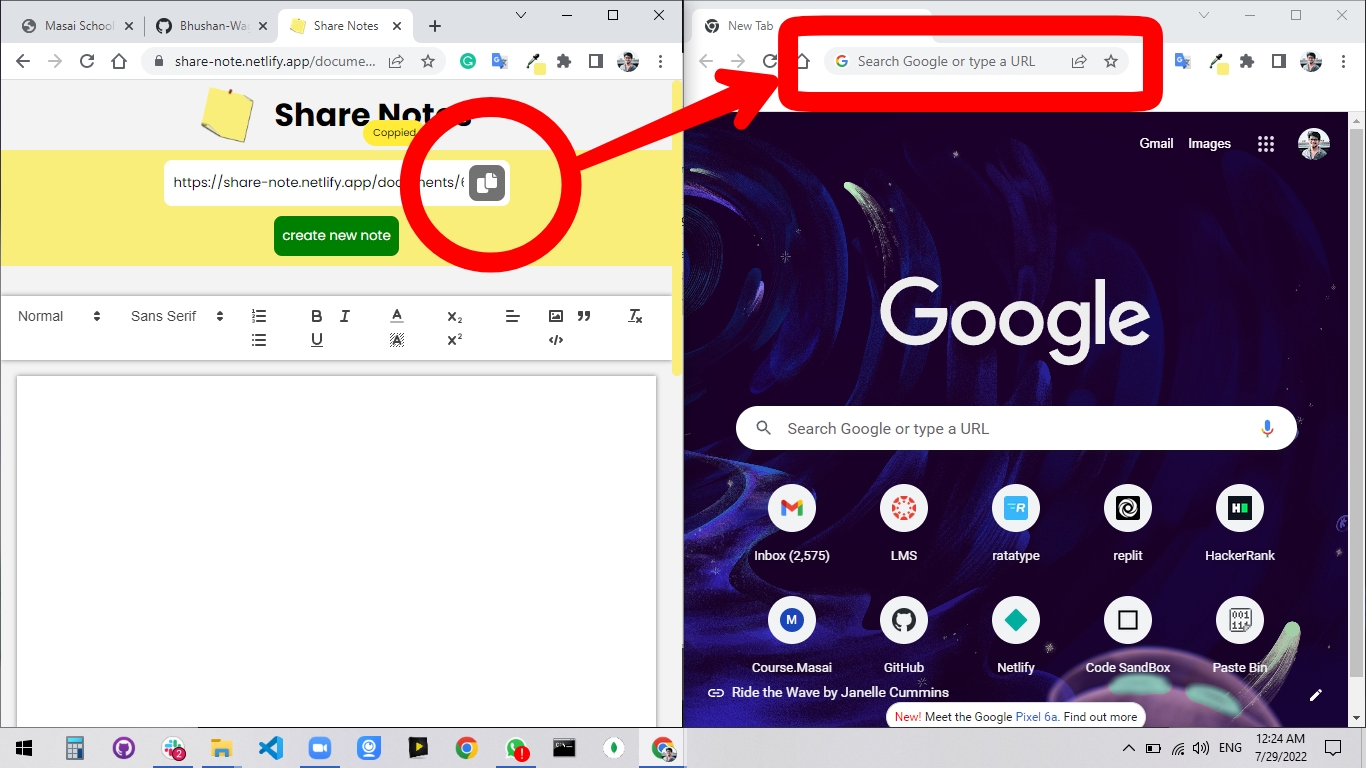Insert an ordered numbered list
Viewport: 1366px width, 768px height.
[x=259, y=316]
